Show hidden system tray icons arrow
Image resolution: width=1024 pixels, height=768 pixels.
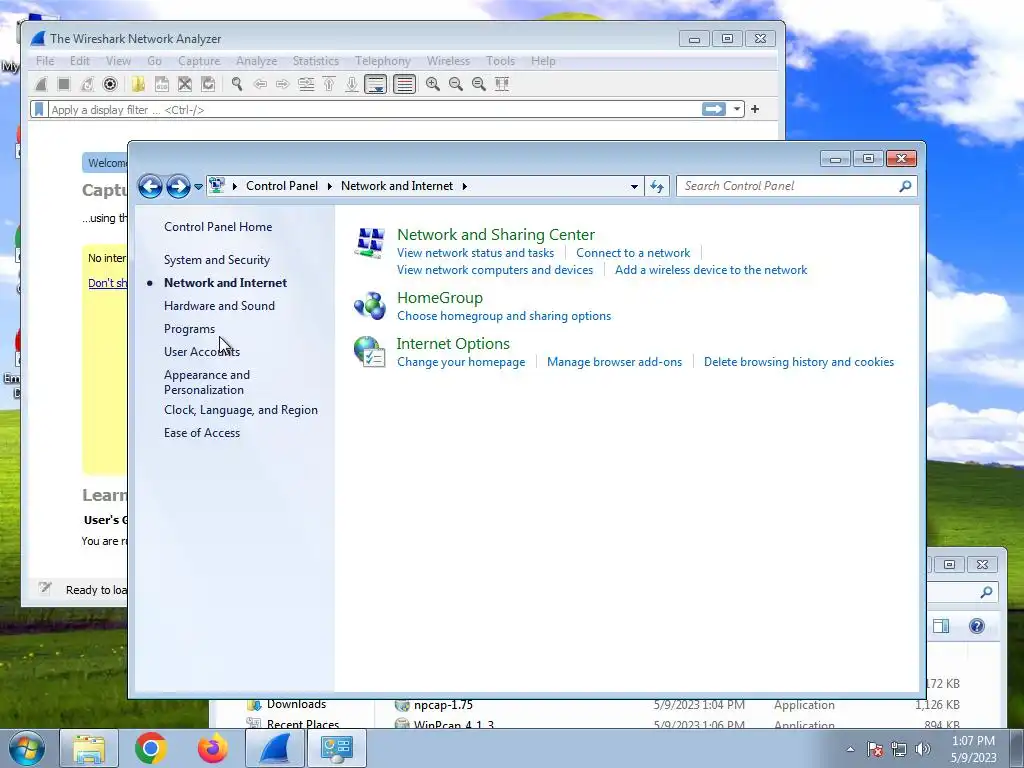[x=850, y=749]
